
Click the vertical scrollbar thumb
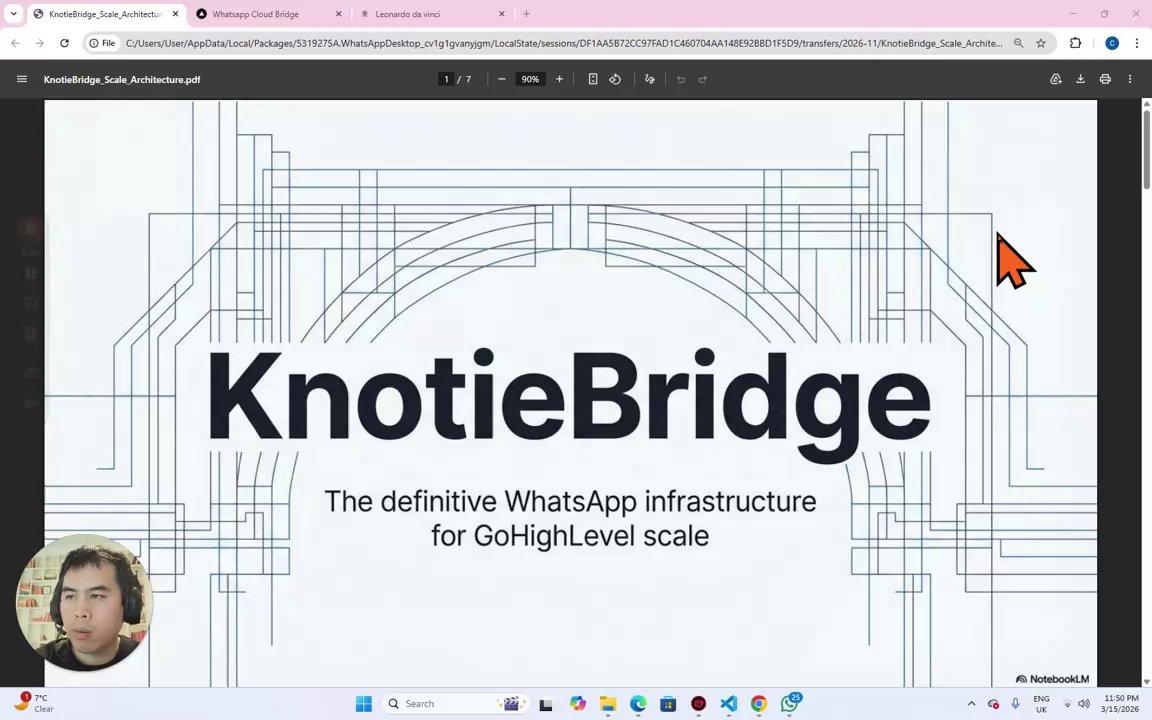(1146, 150)
